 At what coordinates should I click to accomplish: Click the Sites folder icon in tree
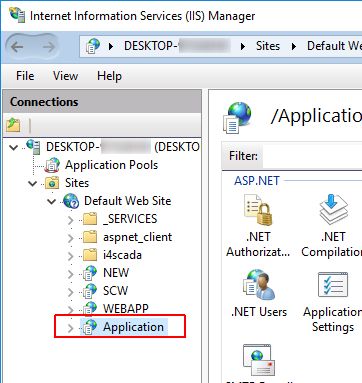52,183
